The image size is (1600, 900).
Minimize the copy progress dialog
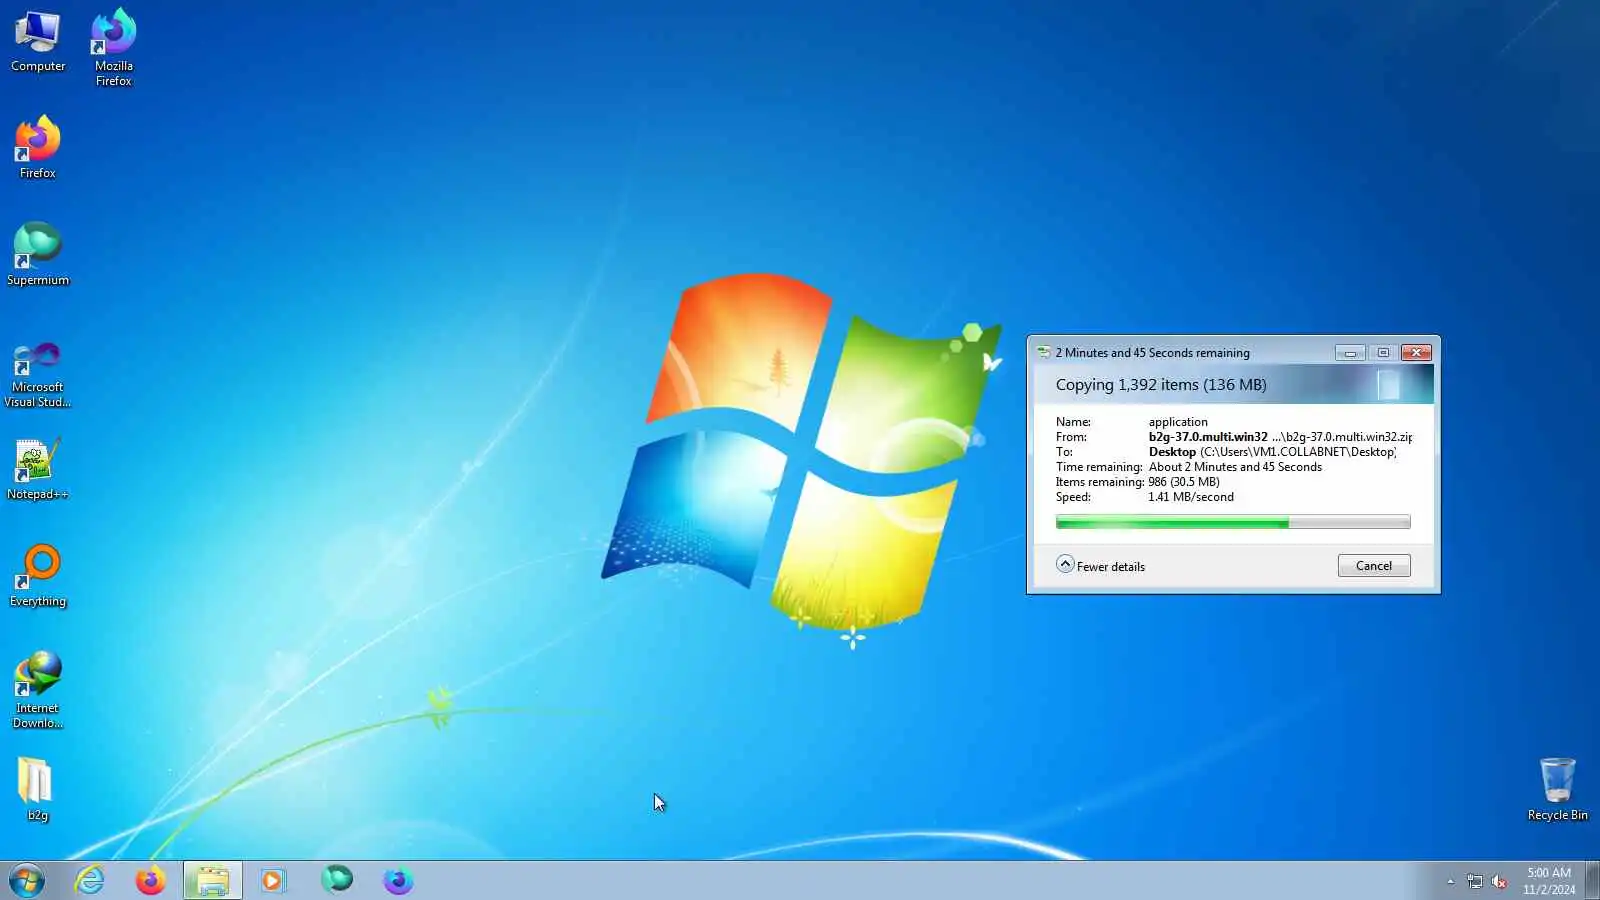click(x=1350, y=352)
